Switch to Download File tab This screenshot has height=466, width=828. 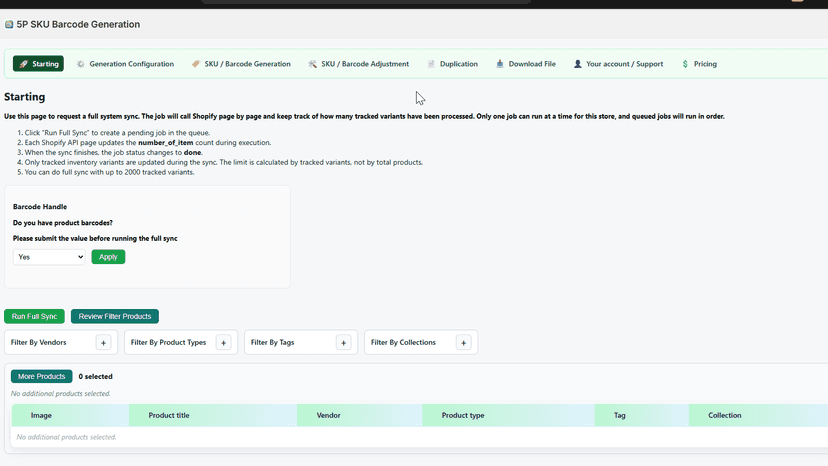pyautogui.click(x=526, y=64)
